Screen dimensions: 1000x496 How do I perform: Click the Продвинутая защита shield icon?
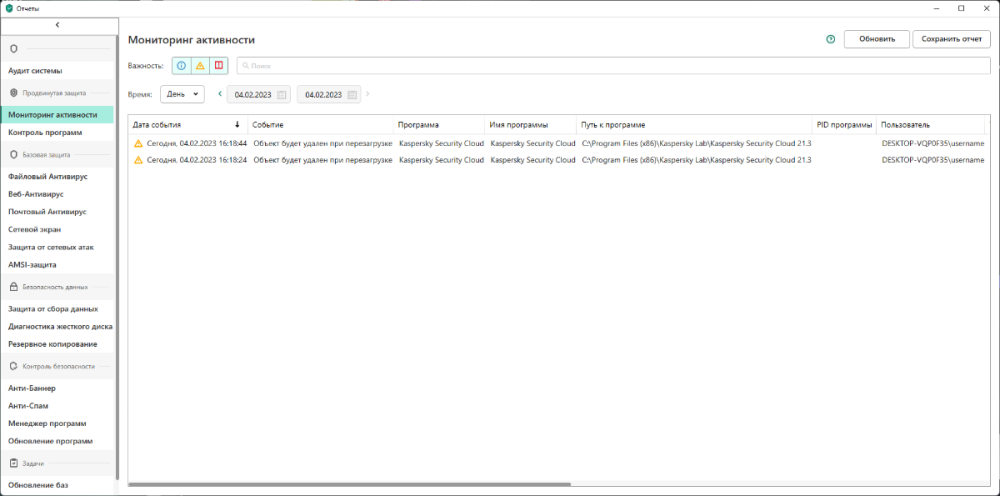[x=14, y=92]
